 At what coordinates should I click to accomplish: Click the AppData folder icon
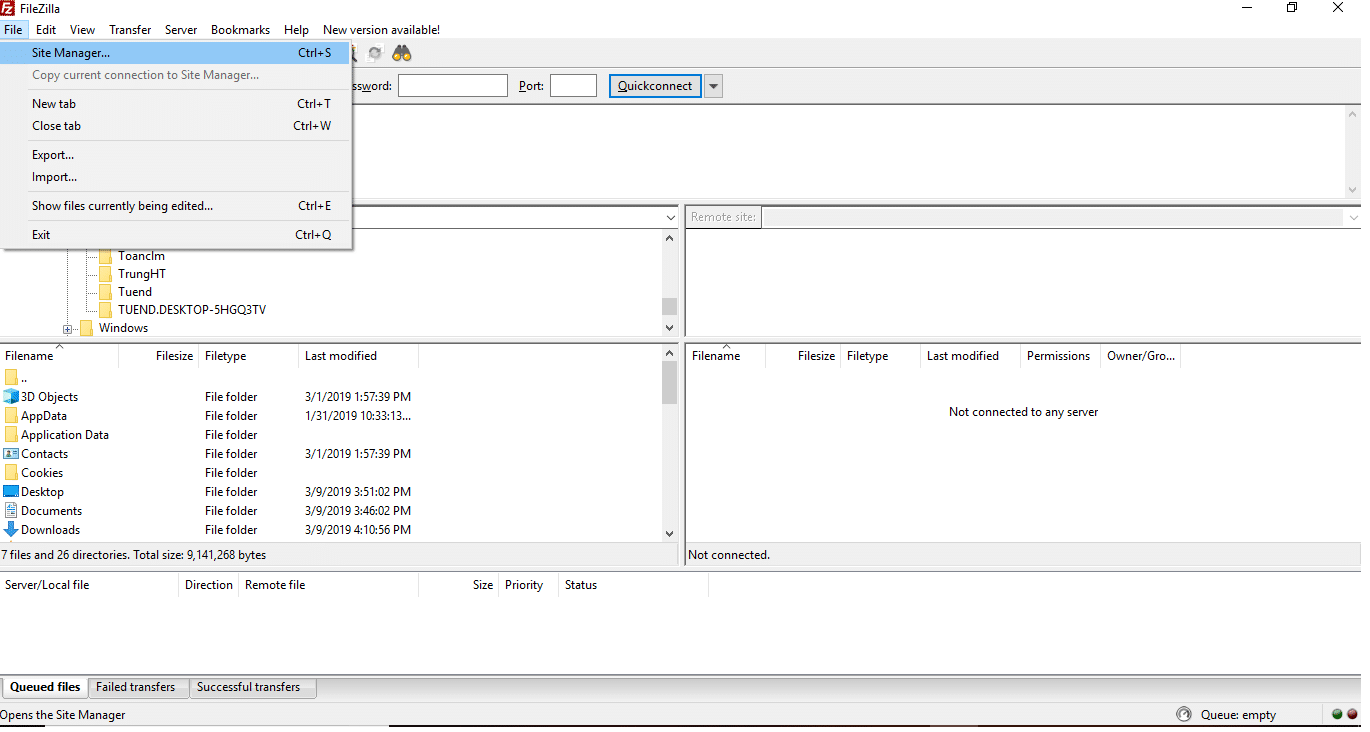[x=11, y=416]
